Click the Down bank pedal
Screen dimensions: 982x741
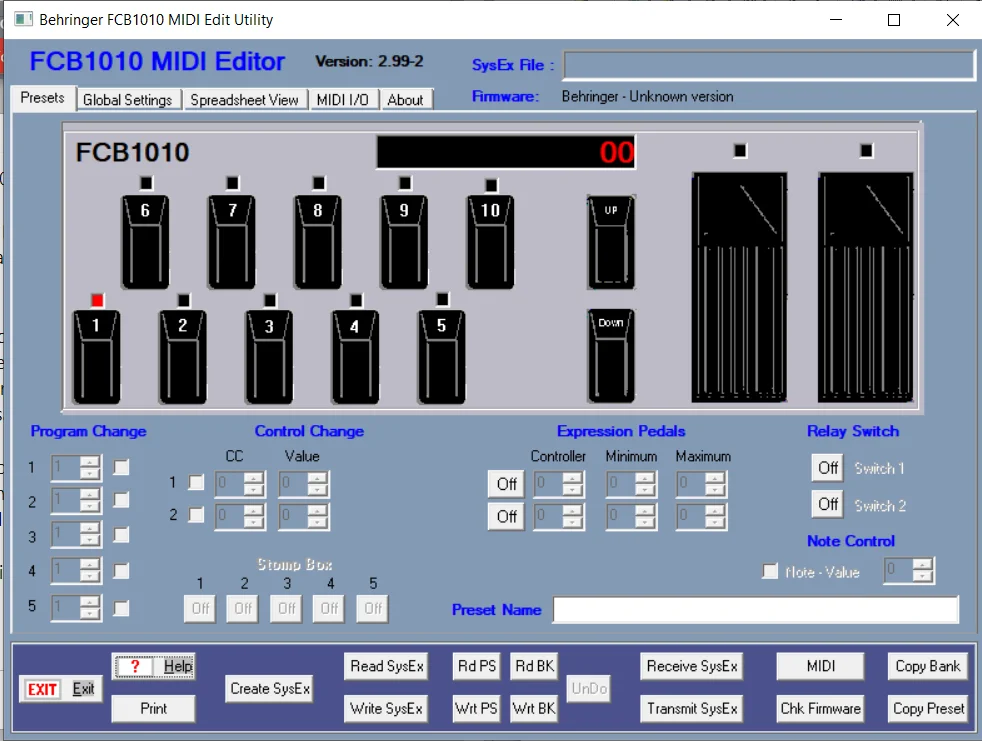(x=610, y=354)
